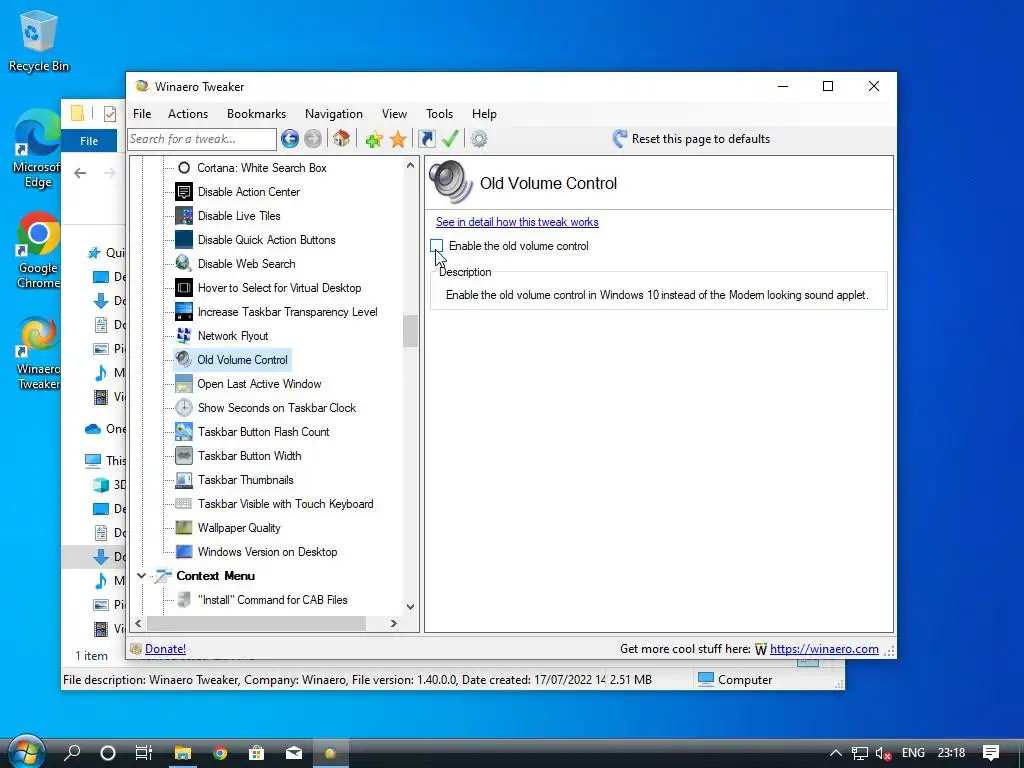Open notification center tray icon

tap(991, 753)
